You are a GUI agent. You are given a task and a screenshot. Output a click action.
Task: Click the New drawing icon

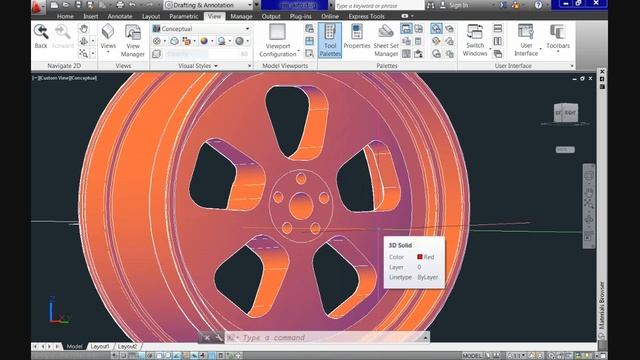point(53,5)
